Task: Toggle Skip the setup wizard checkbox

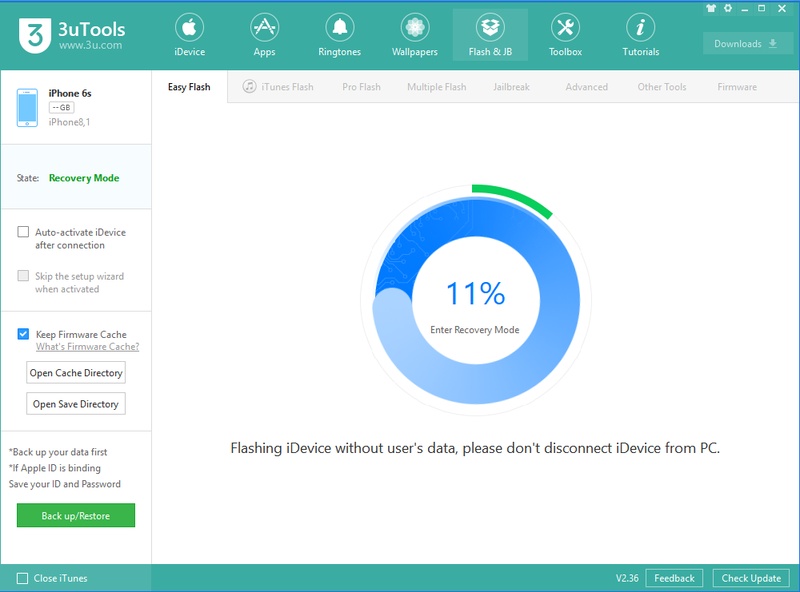Action: pos(23,276)
